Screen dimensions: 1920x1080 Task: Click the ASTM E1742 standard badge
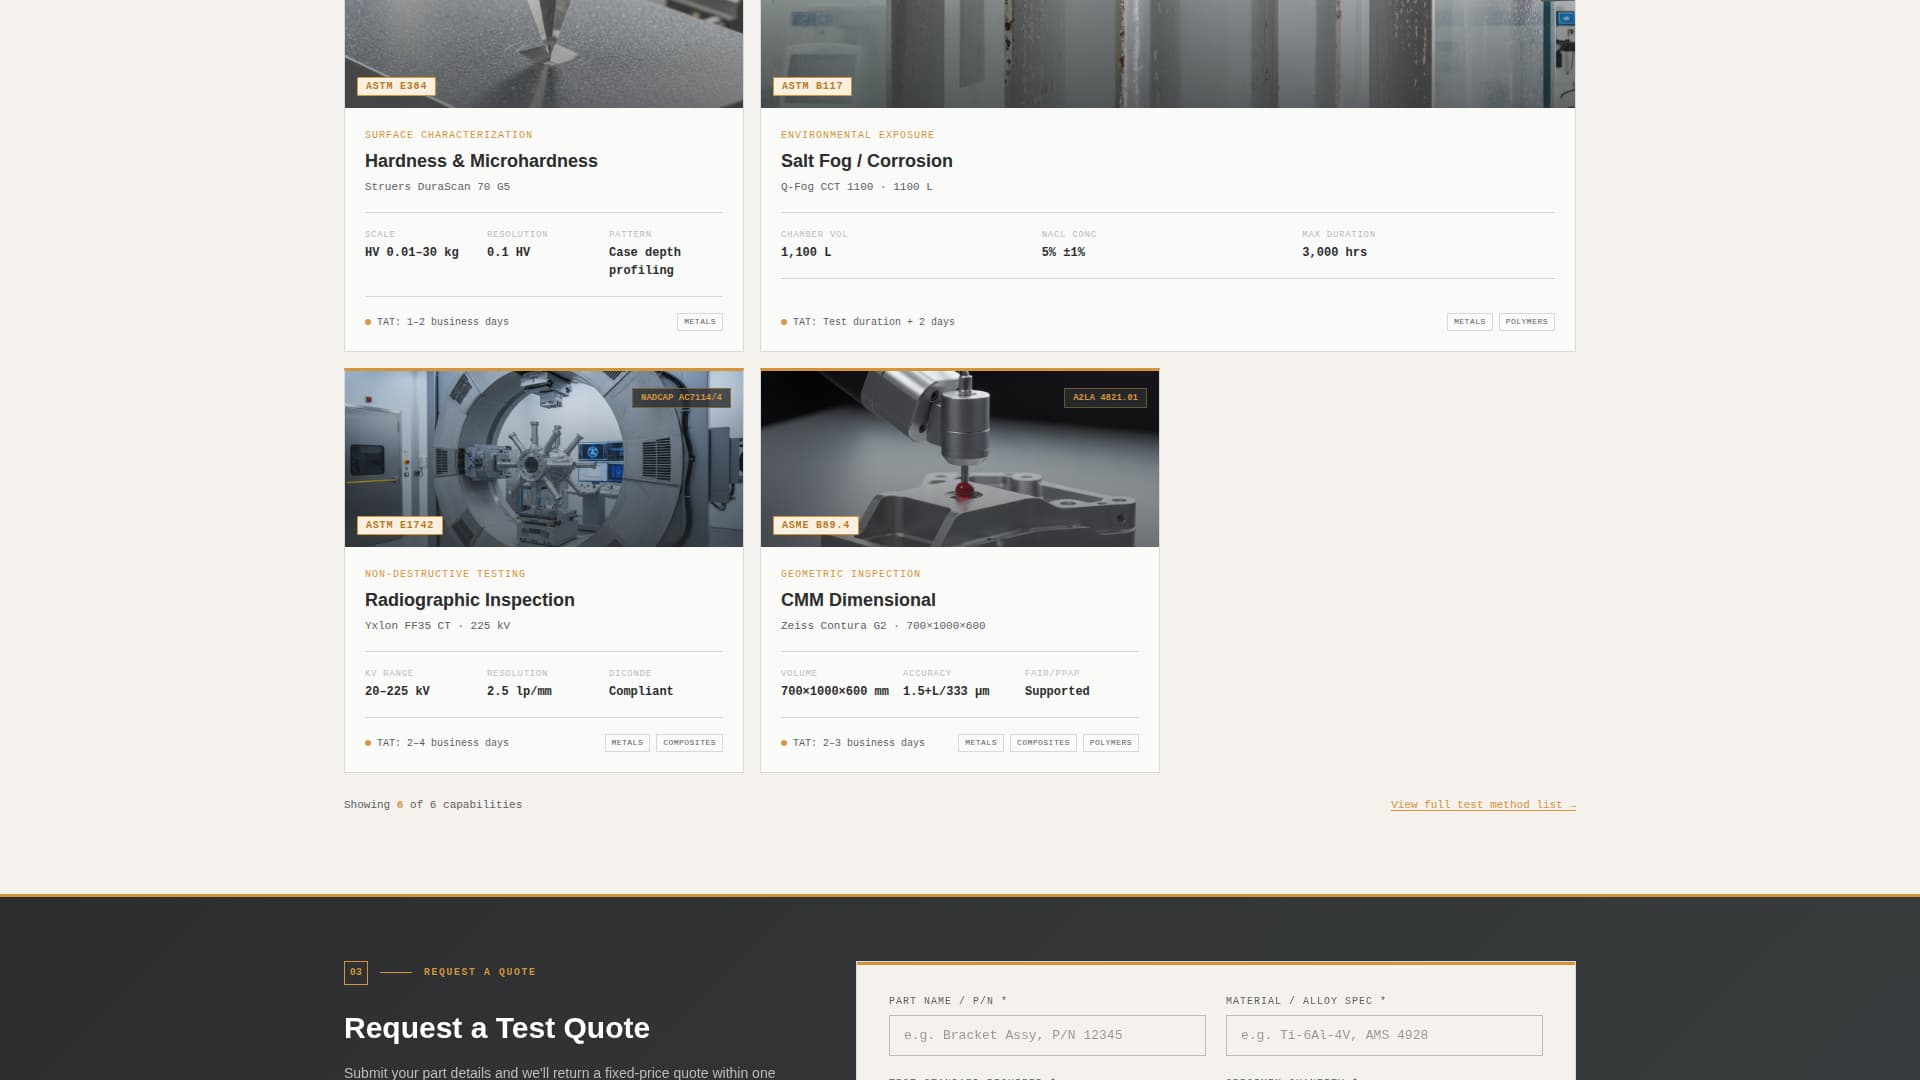(x=399, y=524)
